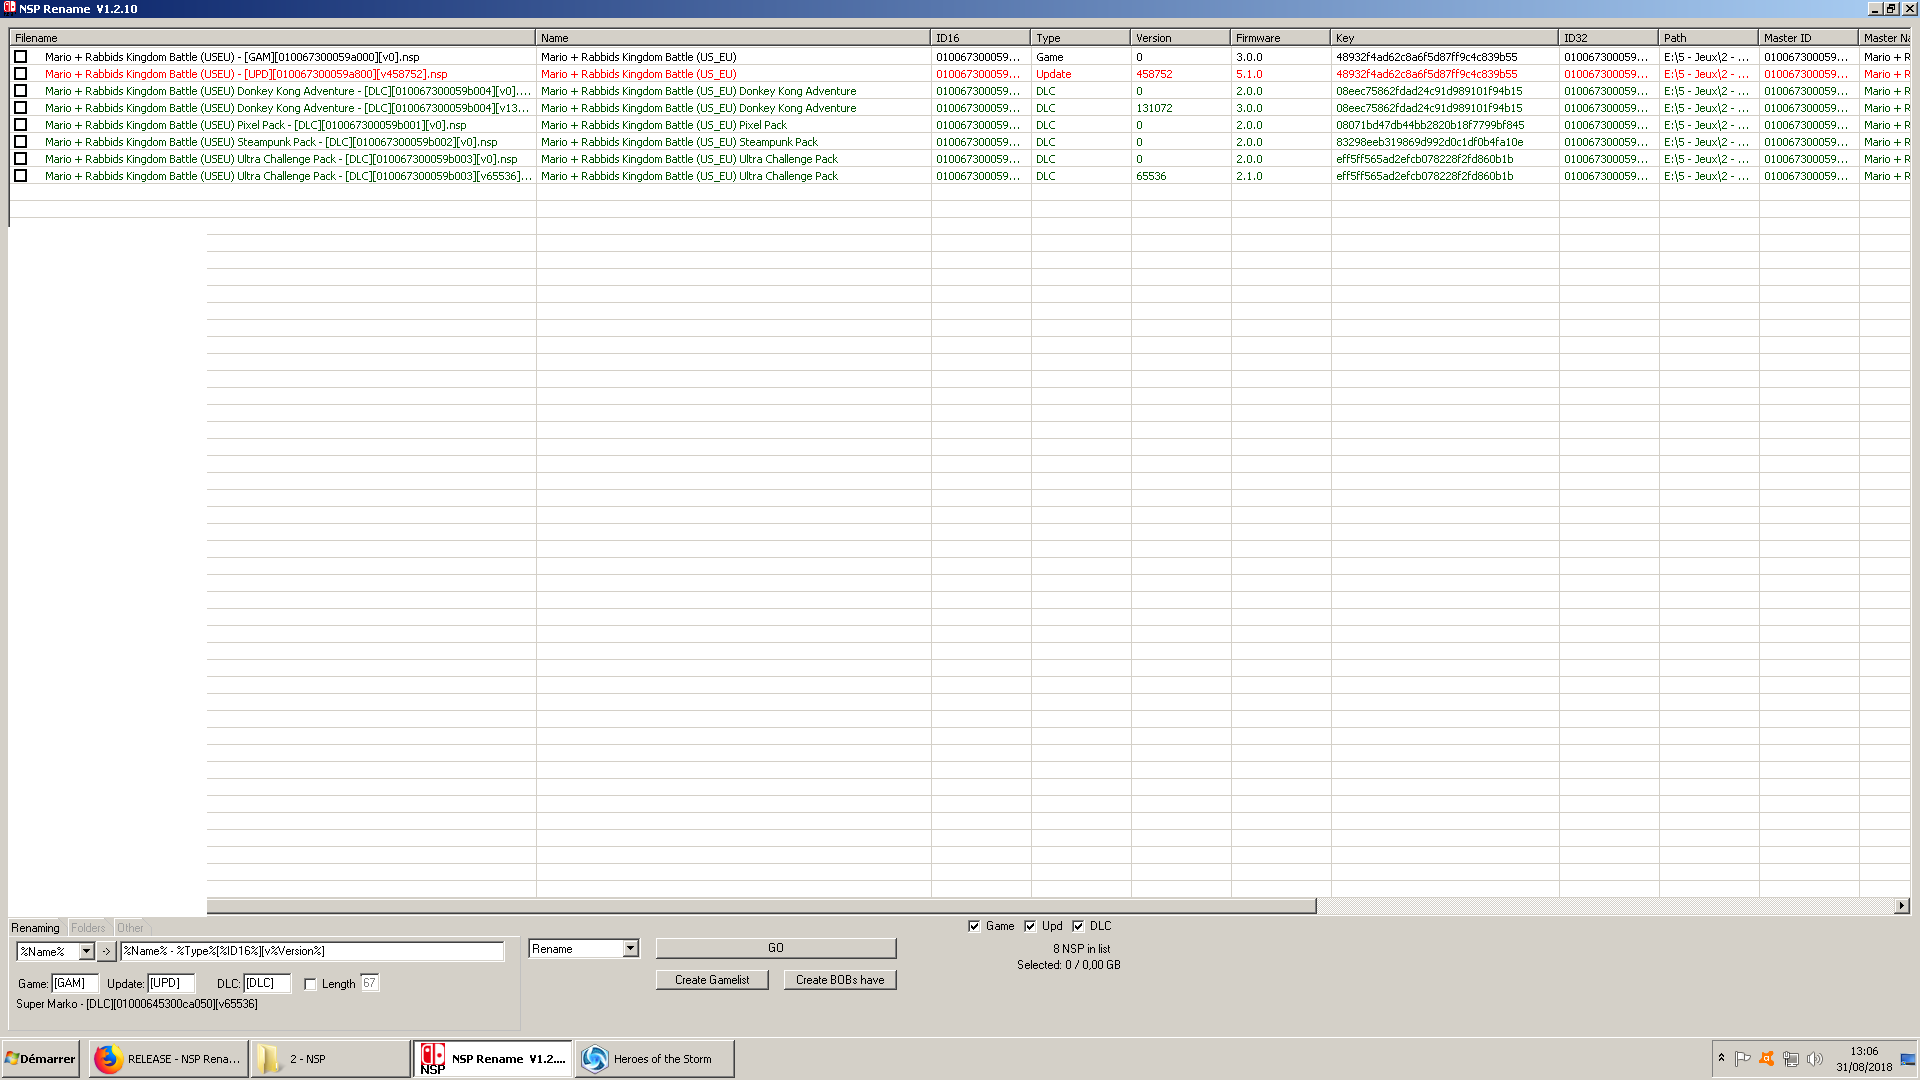This screenshot has width=1920, height=1080.
Task: Switch to the Folders tab
Action: tap(88, 928)
